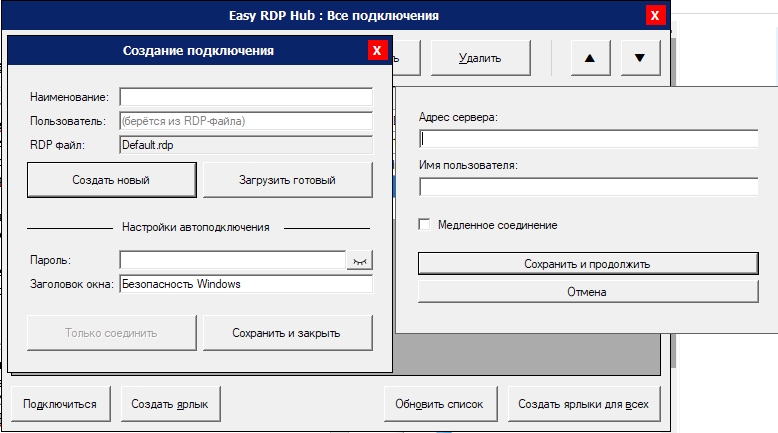Click the Отмена button
Screen dimensions: 778x433
pyautogui.click(x=588, y=292)
